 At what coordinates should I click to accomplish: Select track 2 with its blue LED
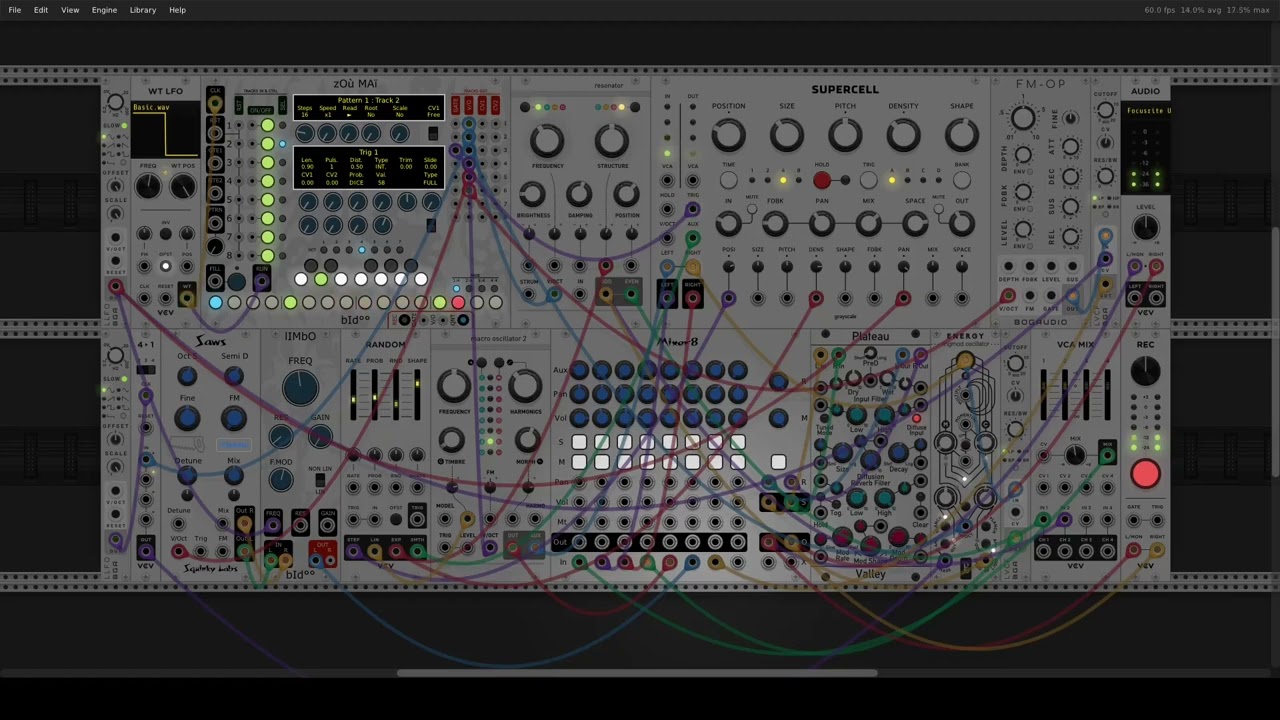(282, 144)
